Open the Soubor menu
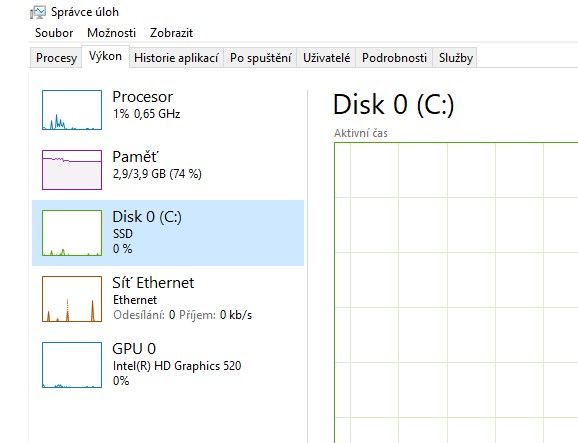 pyautogui.click(x=54, y=33)
